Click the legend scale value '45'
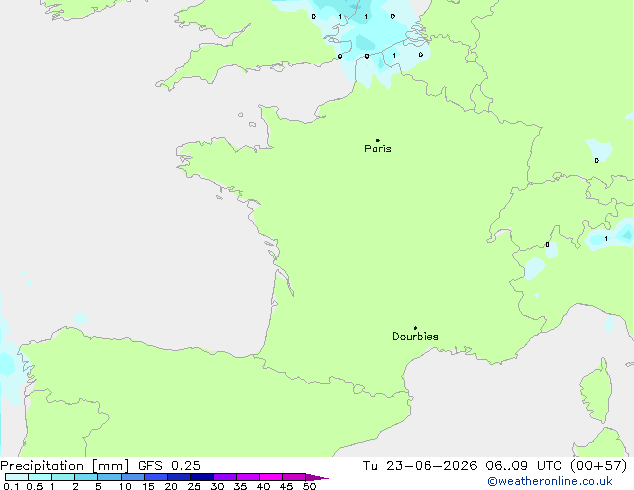 (x=286, y=486)
